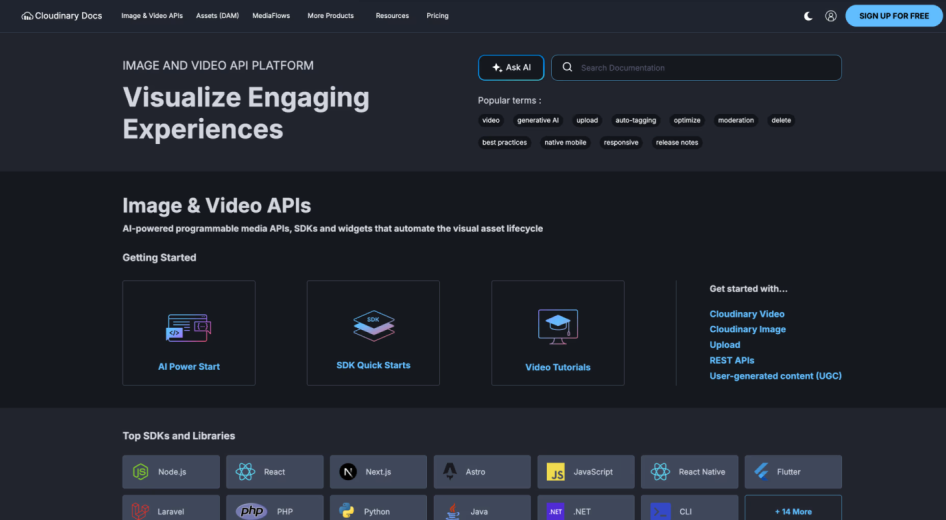Click the Next.js N logo
The width and height of the screenshot is (946, 520).
pyautogui.click(x=348, y=472)
